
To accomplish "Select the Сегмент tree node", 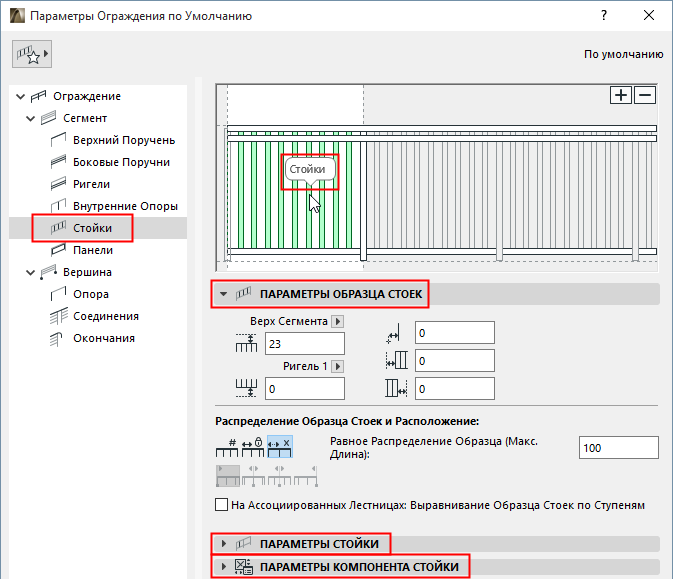I will click(x=85, y=118).
